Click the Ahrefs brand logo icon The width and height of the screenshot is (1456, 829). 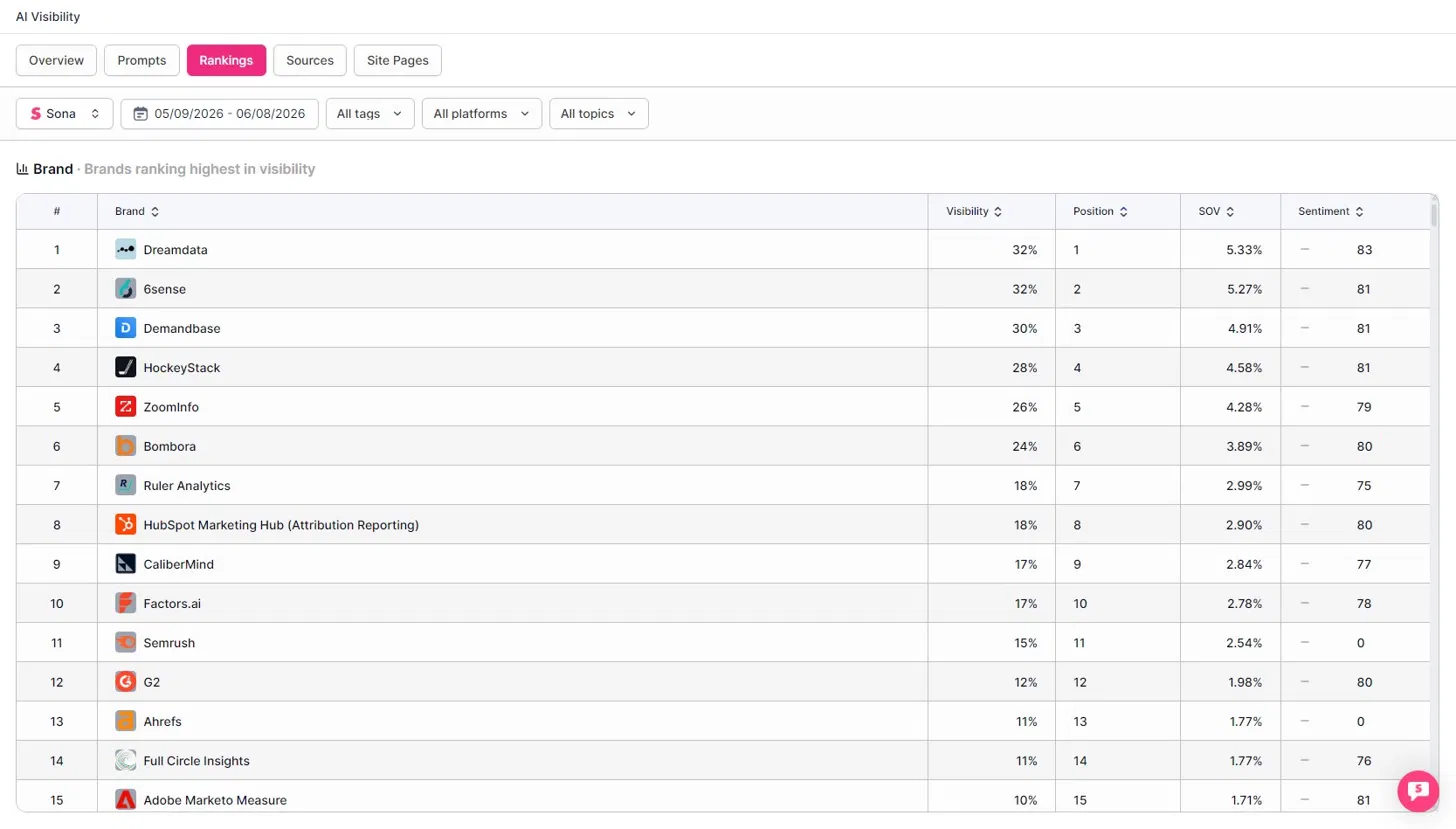(125, 722)
